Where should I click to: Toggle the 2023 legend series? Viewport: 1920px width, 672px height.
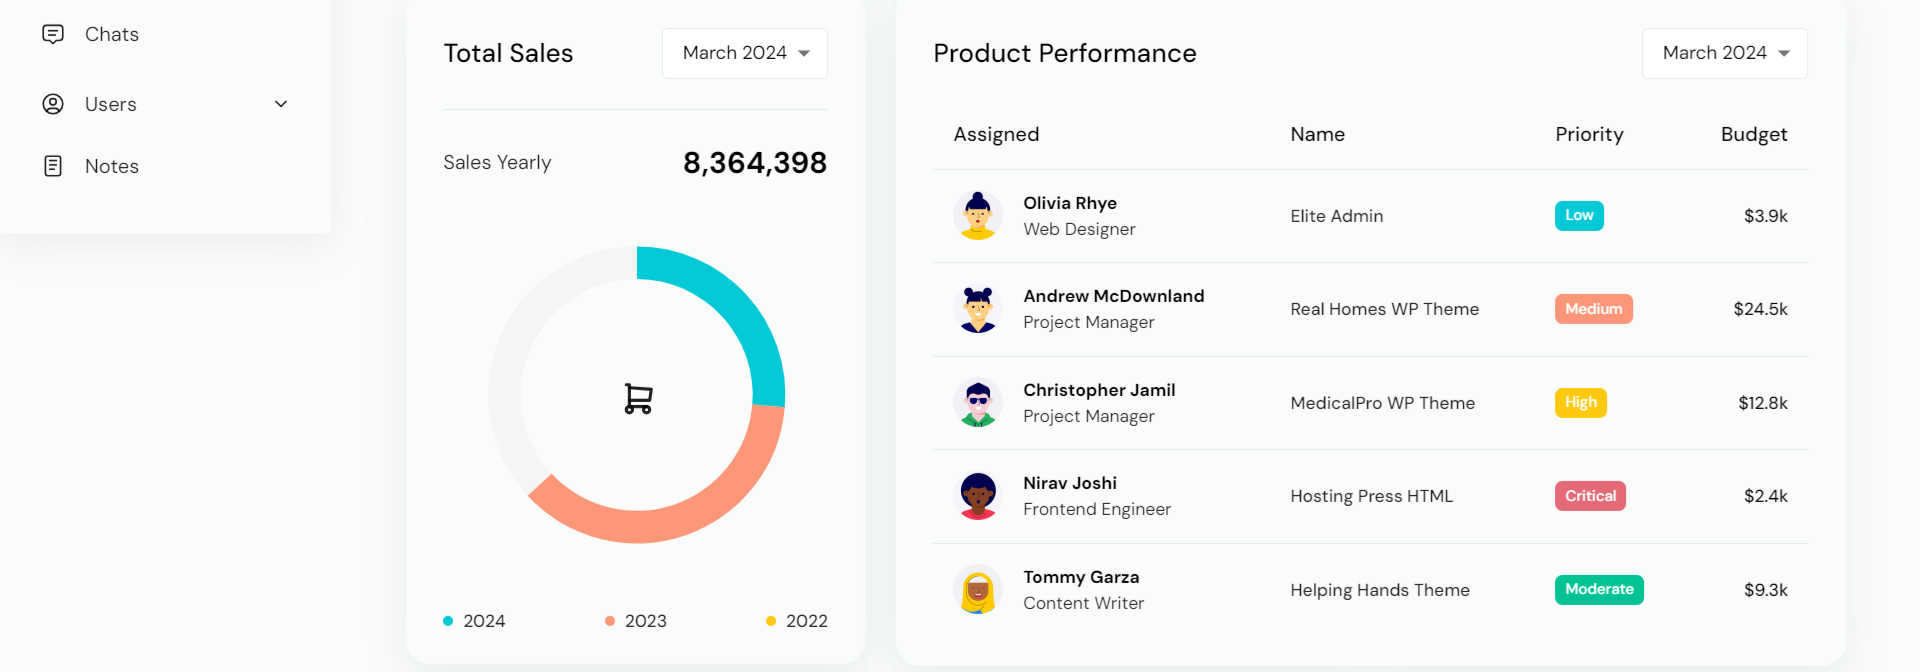636,621
